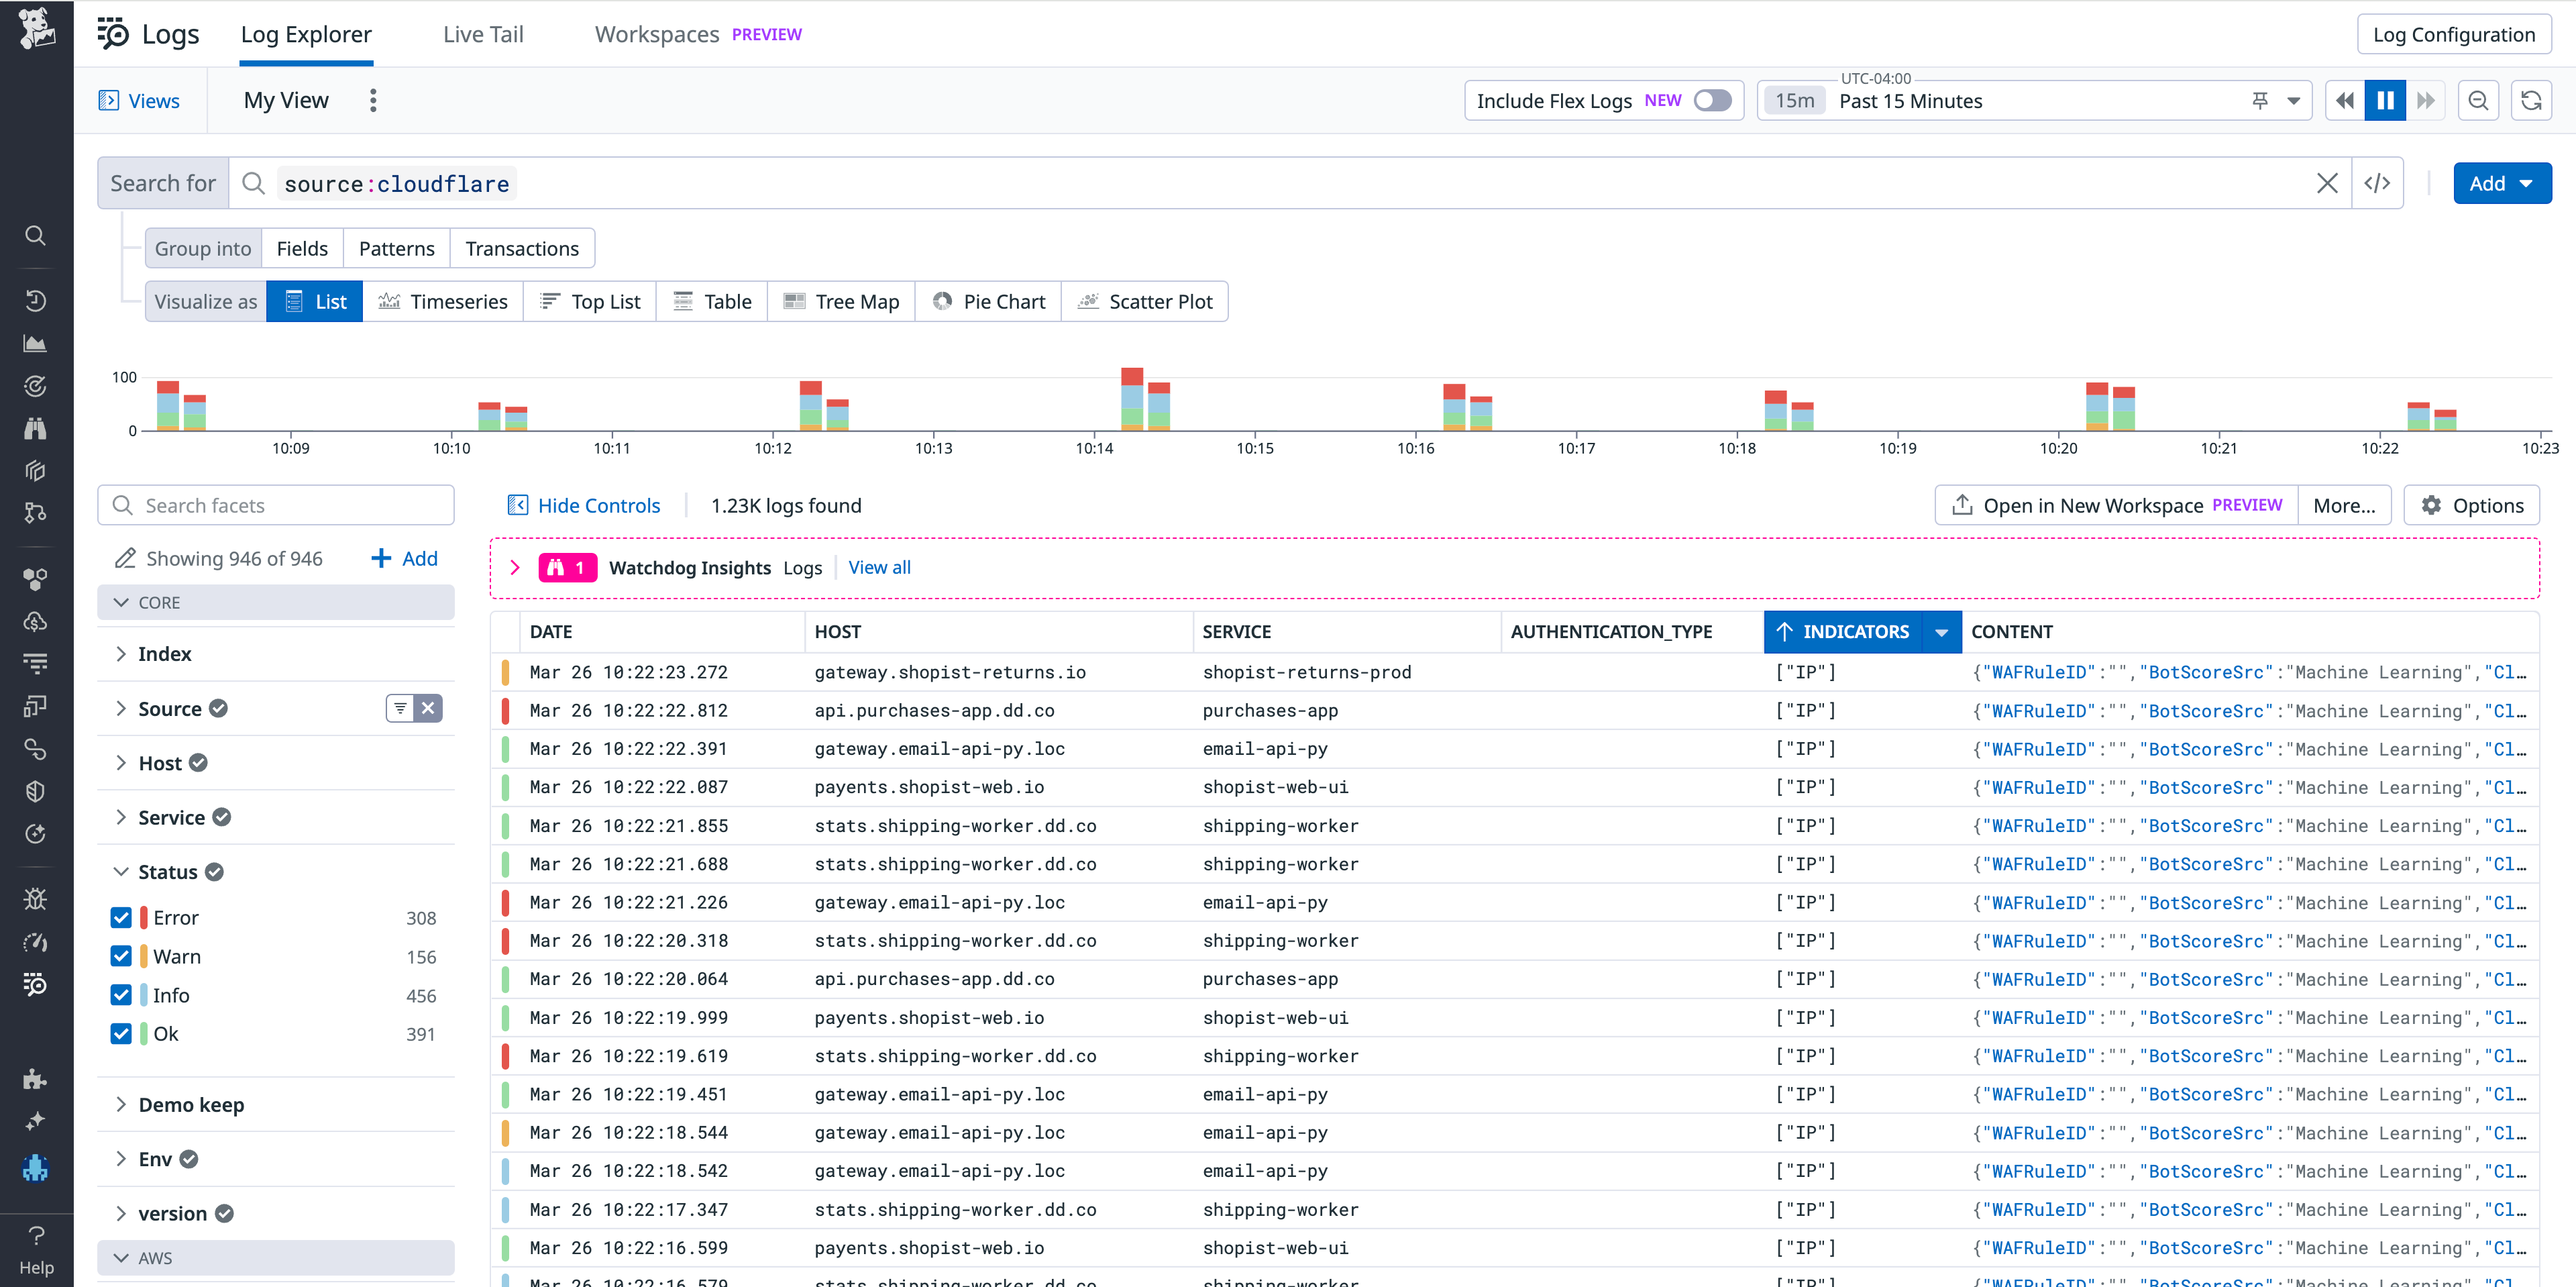Open the Indicators column sort dropdown
The width and height of the screenshot is (2576, 1287).
tap(1941, 631)
